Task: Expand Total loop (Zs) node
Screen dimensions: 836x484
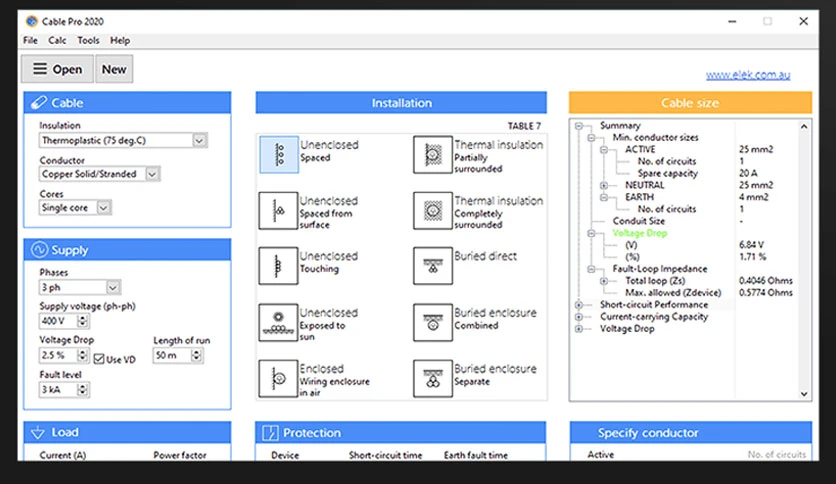Action: [604, 281]
